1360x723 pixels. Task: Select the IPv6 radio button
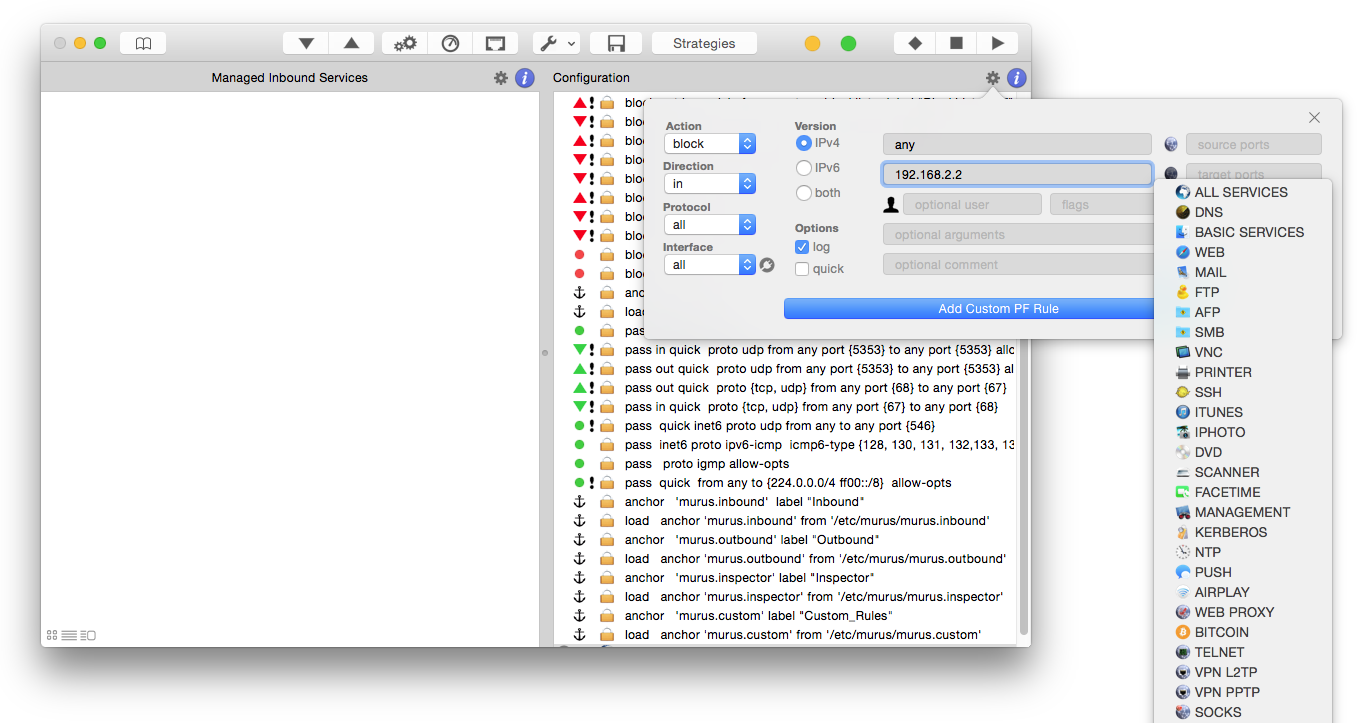click(x=803, y=168)
